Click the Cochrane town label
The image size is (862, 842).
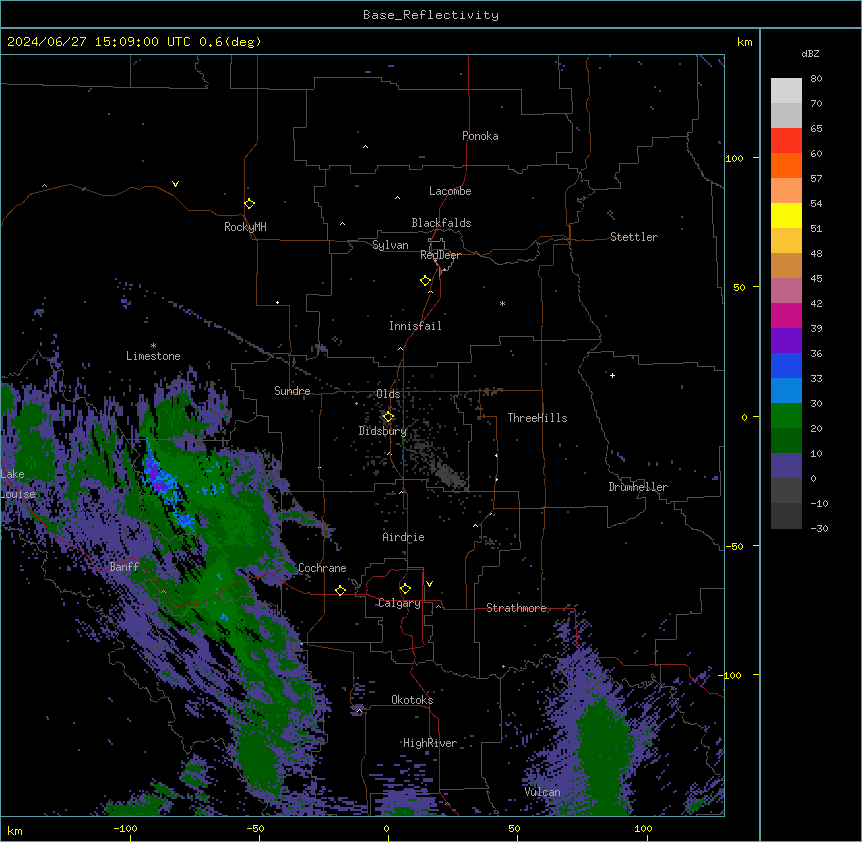(x=322, y=568)
